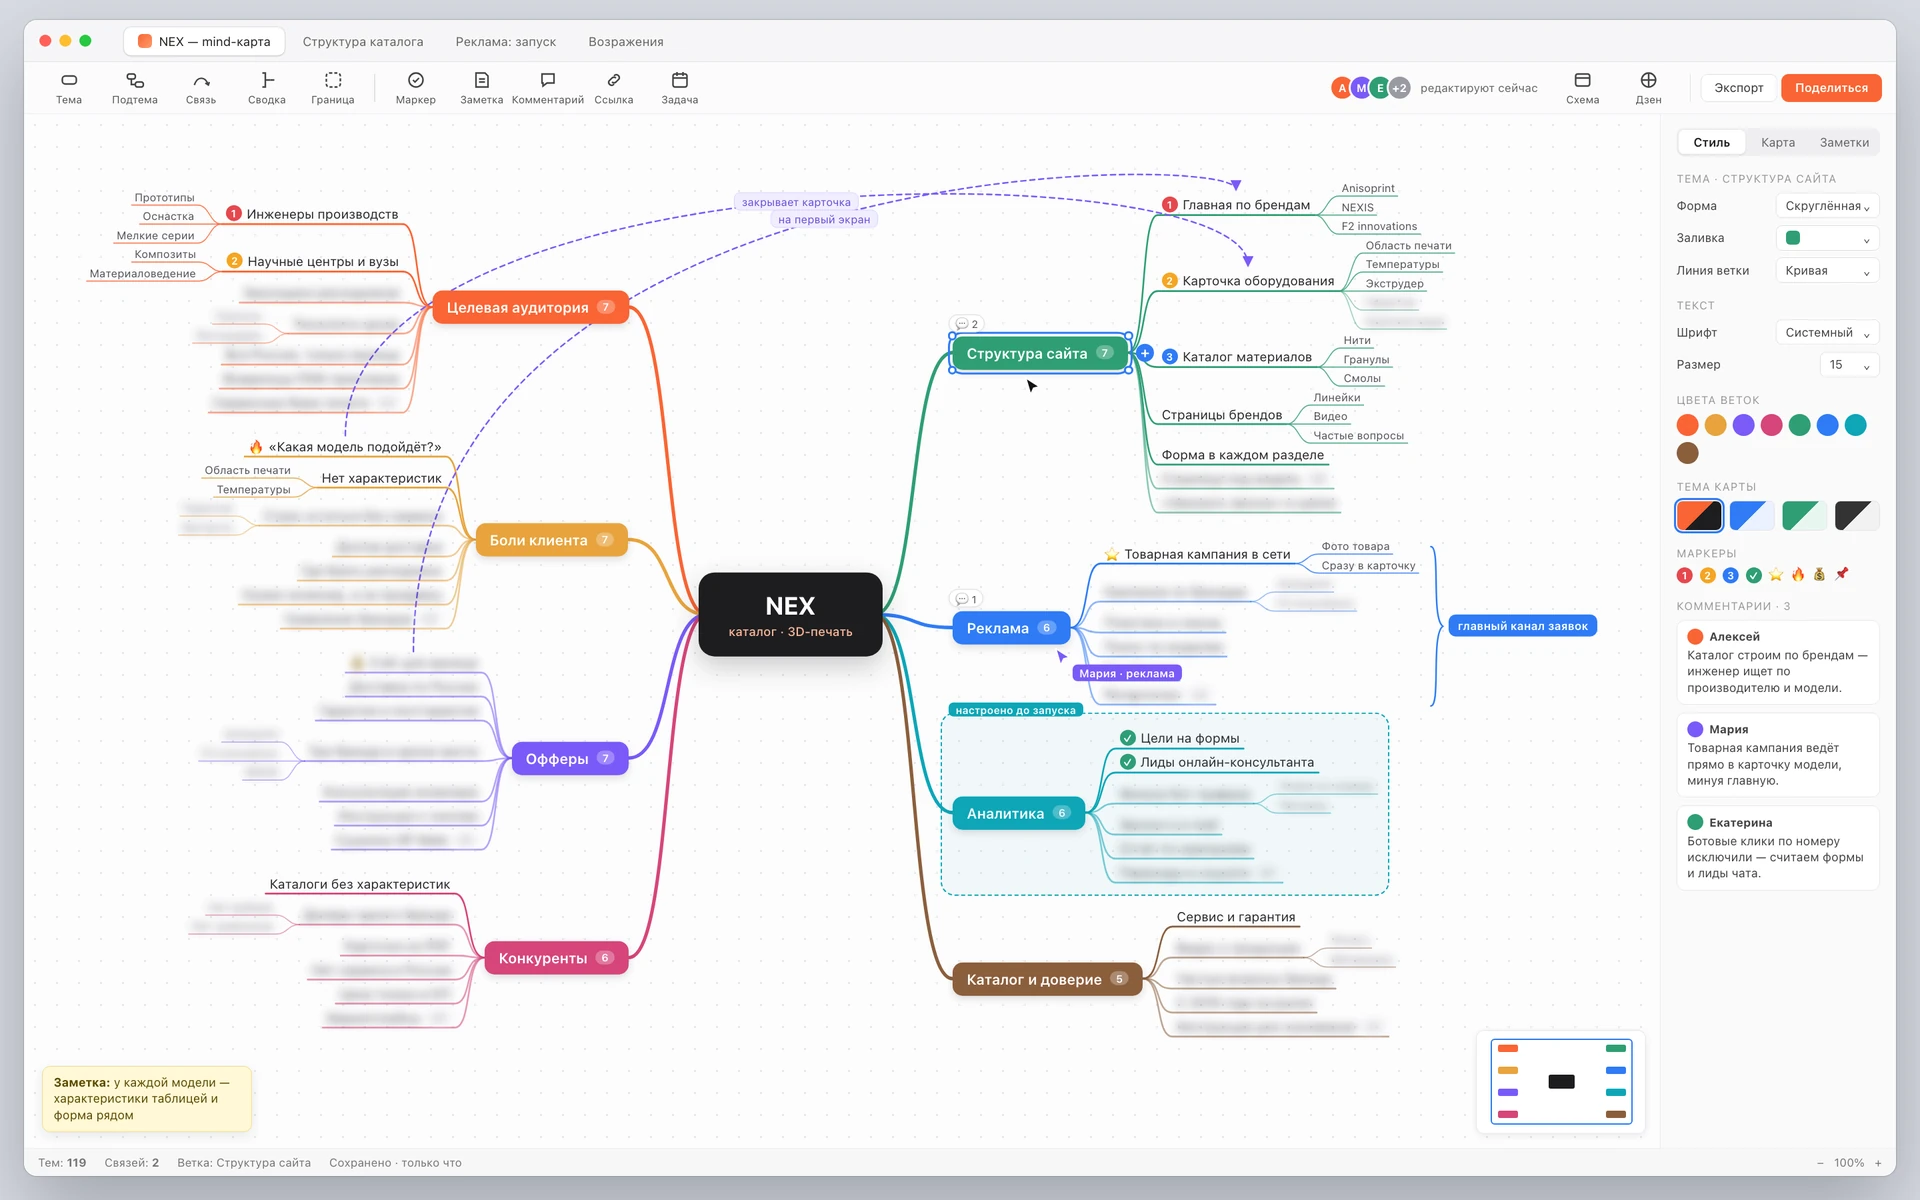Activate the Граница boundary tool
1920x1200 pixels.
click(333, 88)
